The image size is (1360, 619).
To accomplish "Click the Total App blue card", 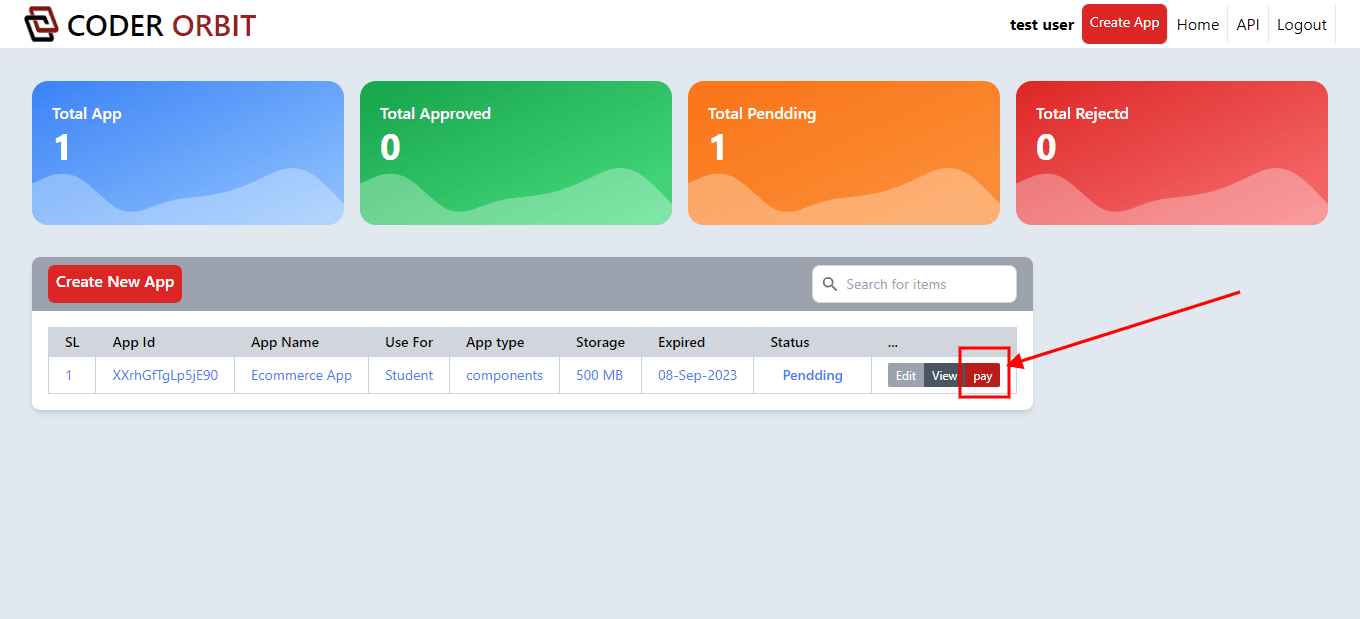I will tap(188, 153).
